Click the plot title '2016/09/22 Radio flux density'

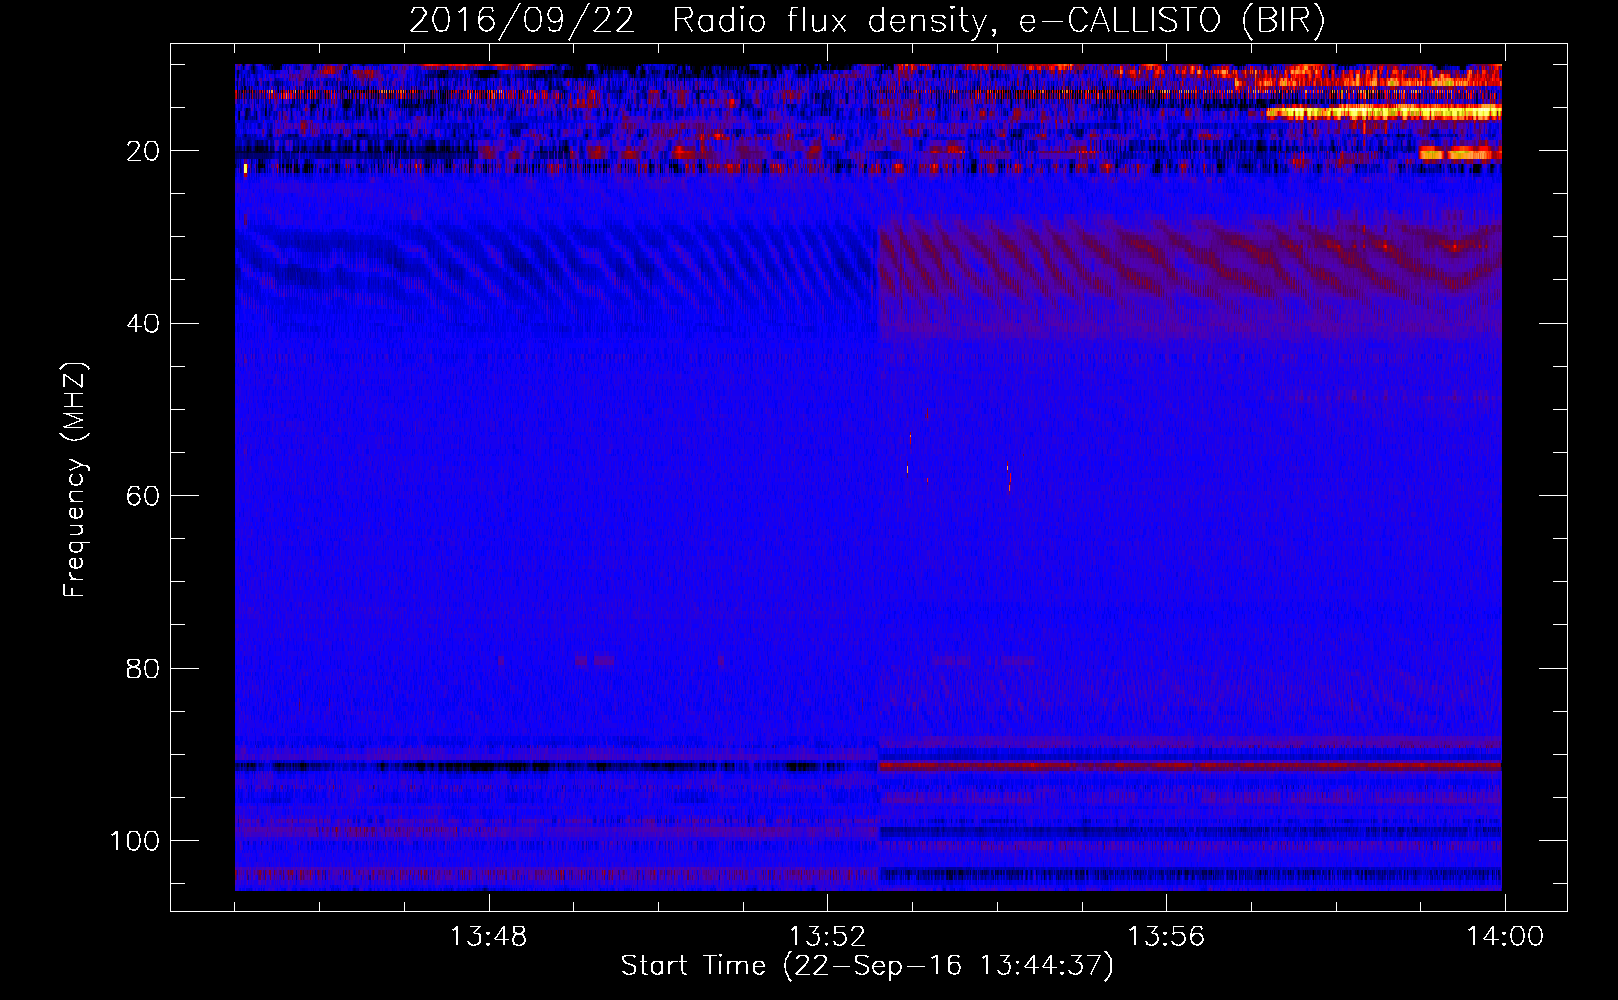(x=698, y=20)
